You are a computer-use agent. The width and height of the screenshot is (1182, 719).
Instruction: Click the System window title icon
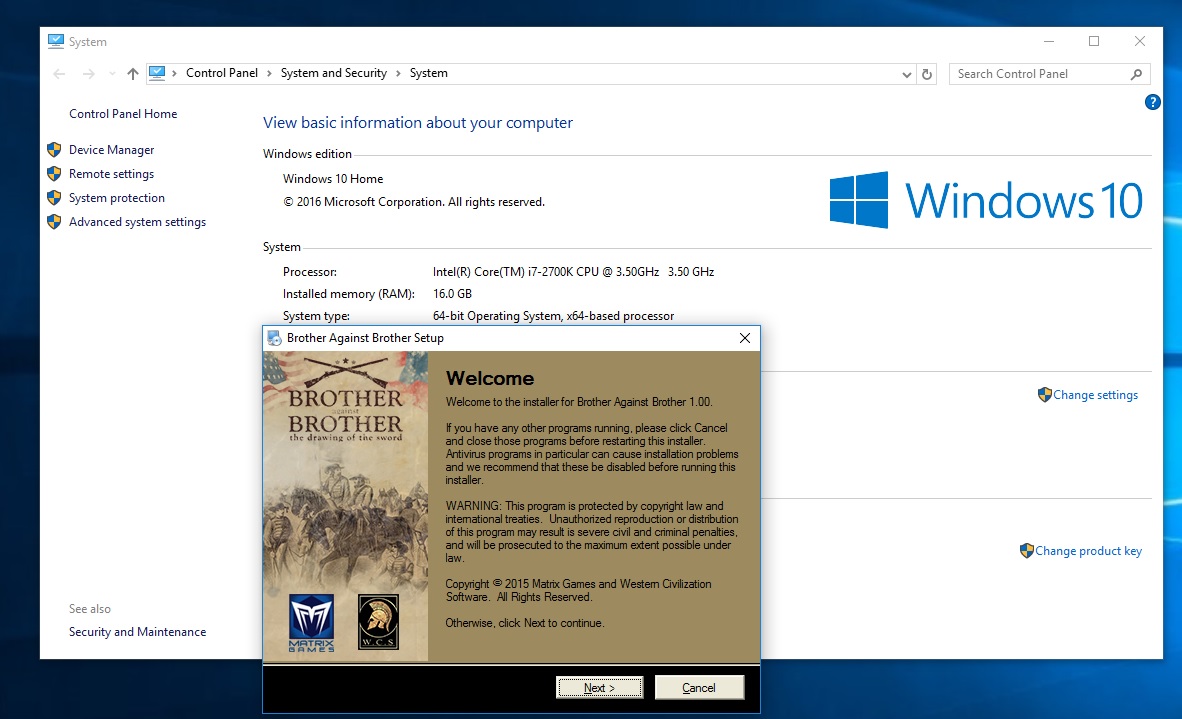[x=56, y=41]
